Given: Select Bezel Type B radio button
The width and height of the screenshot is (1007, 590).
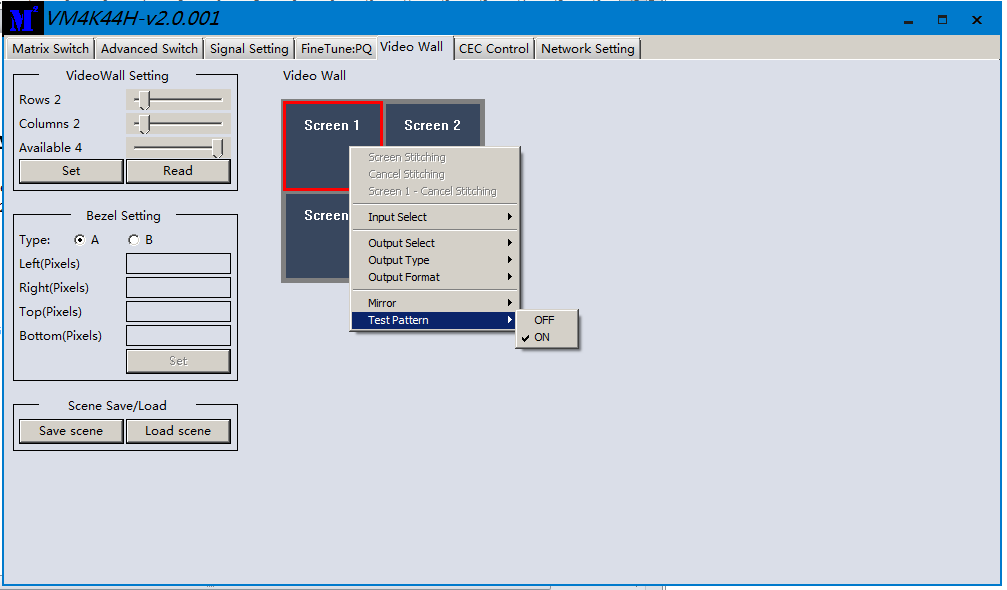Looking at the screenshot, I should 134,240.
